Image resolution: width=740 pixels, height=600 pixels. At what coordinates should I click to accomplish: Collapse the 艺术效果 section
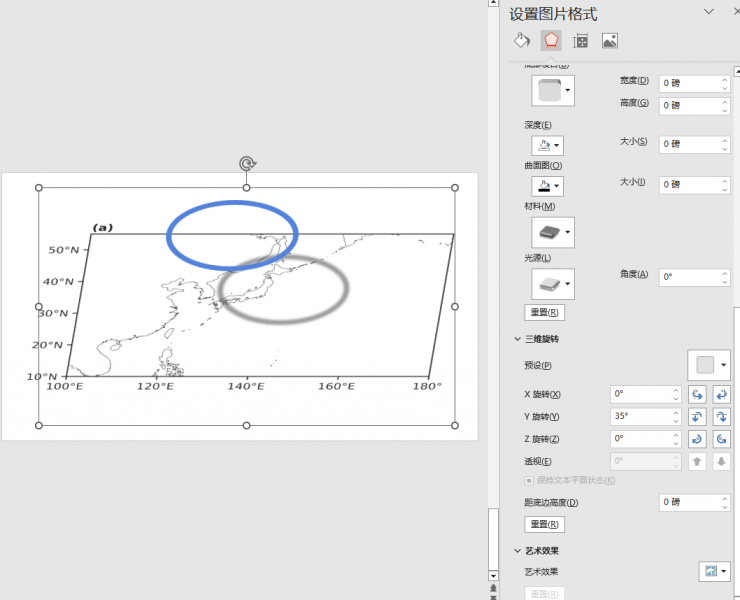517,551
